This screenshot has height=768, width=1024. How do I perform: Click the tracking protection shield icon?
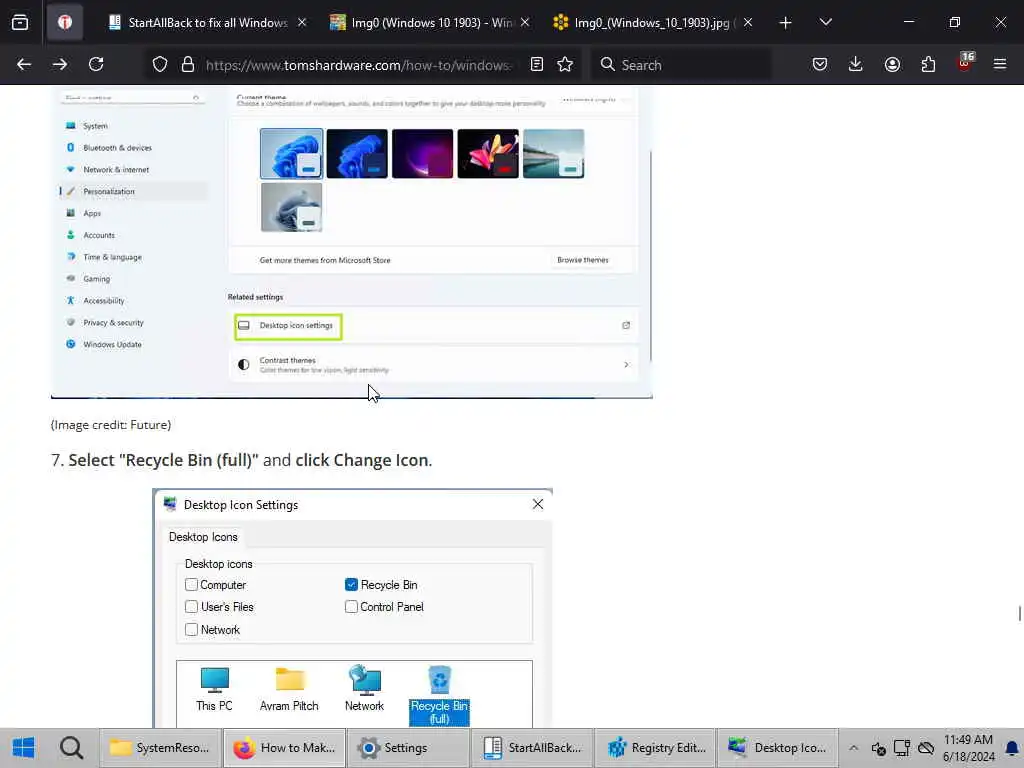pyautogui.click(x=160, y=64)
